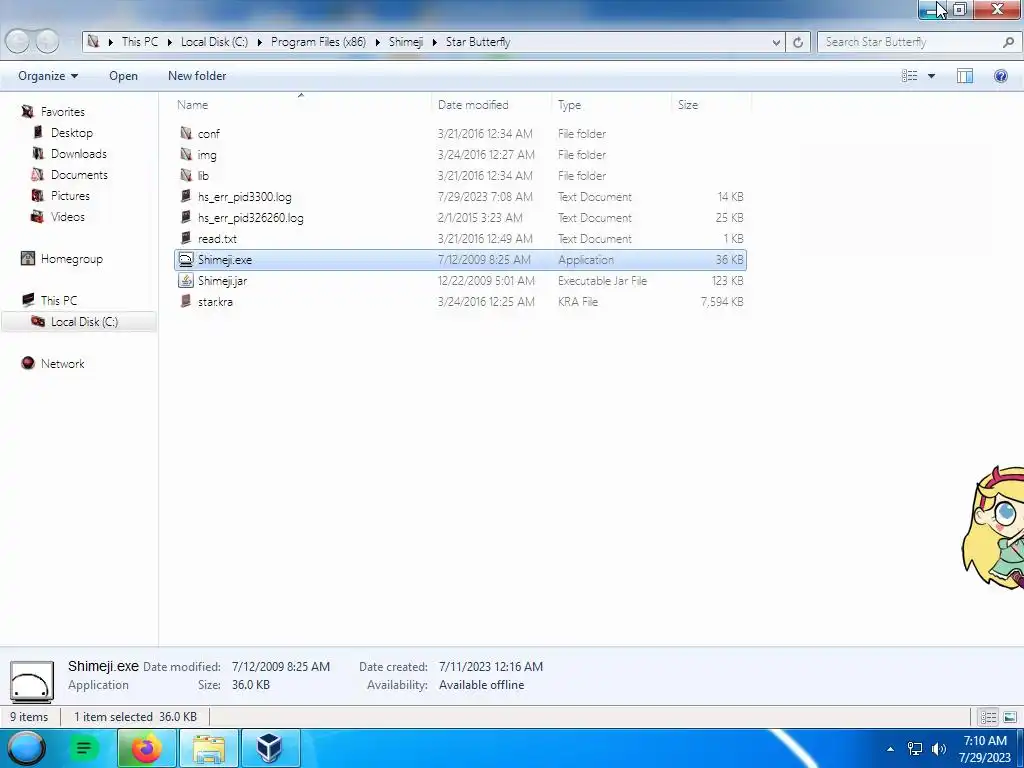
Task: Click the Windows Start button
Action: 26,748
